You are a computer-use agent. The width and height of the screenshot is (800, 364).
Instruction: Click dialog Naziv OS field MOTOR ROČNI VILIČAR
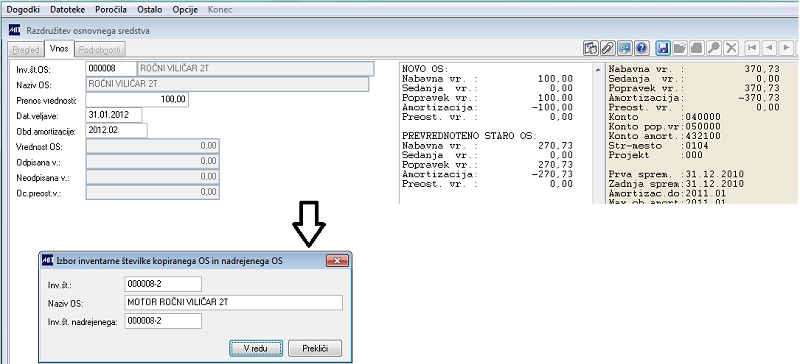tap(233, 302)
